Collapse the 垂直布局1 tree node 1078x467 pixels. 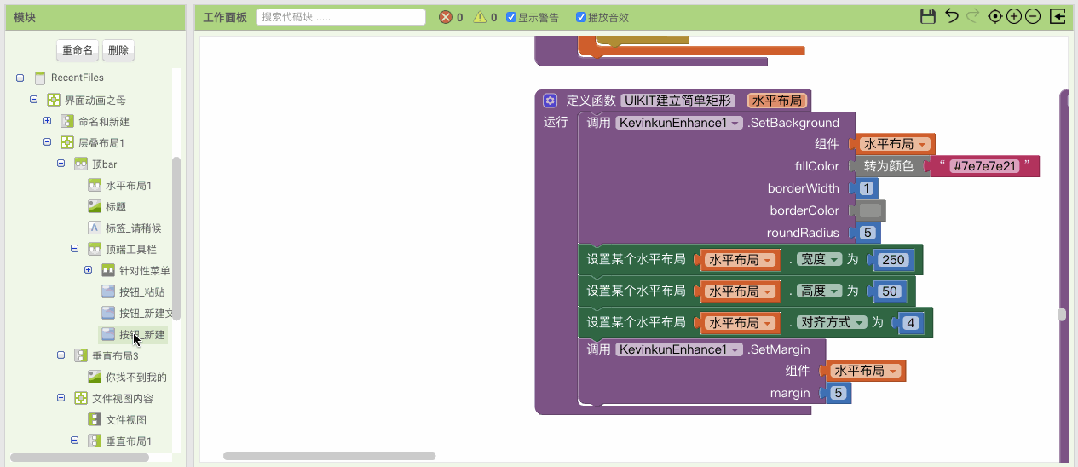(x=74, y=441)
